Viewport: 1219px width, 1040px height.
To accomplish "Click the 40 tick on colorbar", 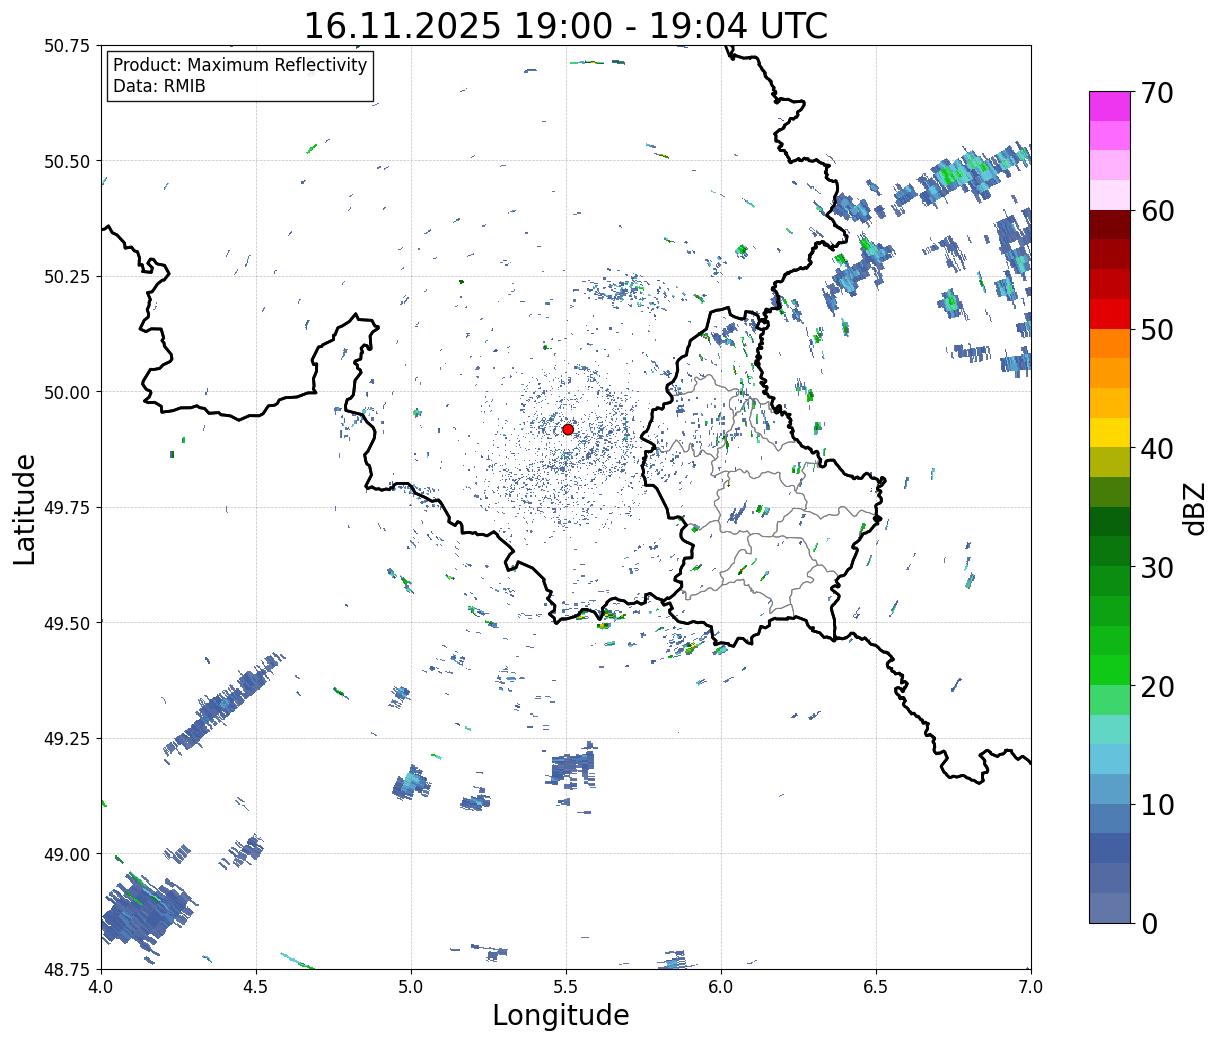I will coord(1156,449).
